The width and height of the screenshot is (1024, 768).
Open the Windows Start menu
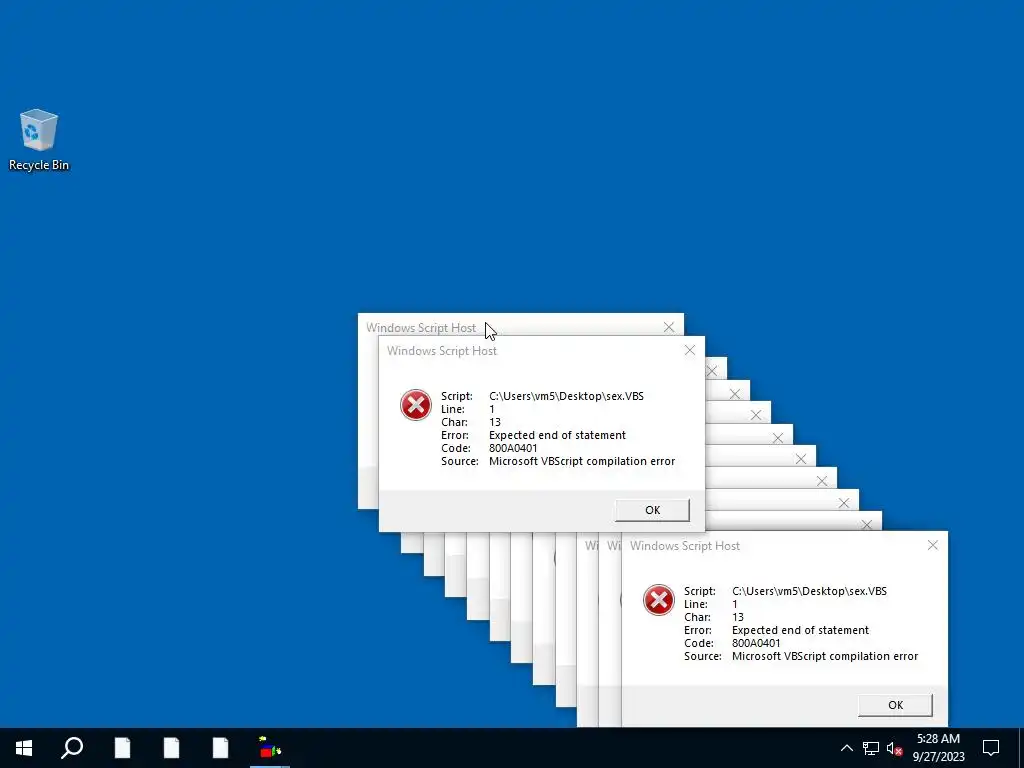click(x=24, y=748)
